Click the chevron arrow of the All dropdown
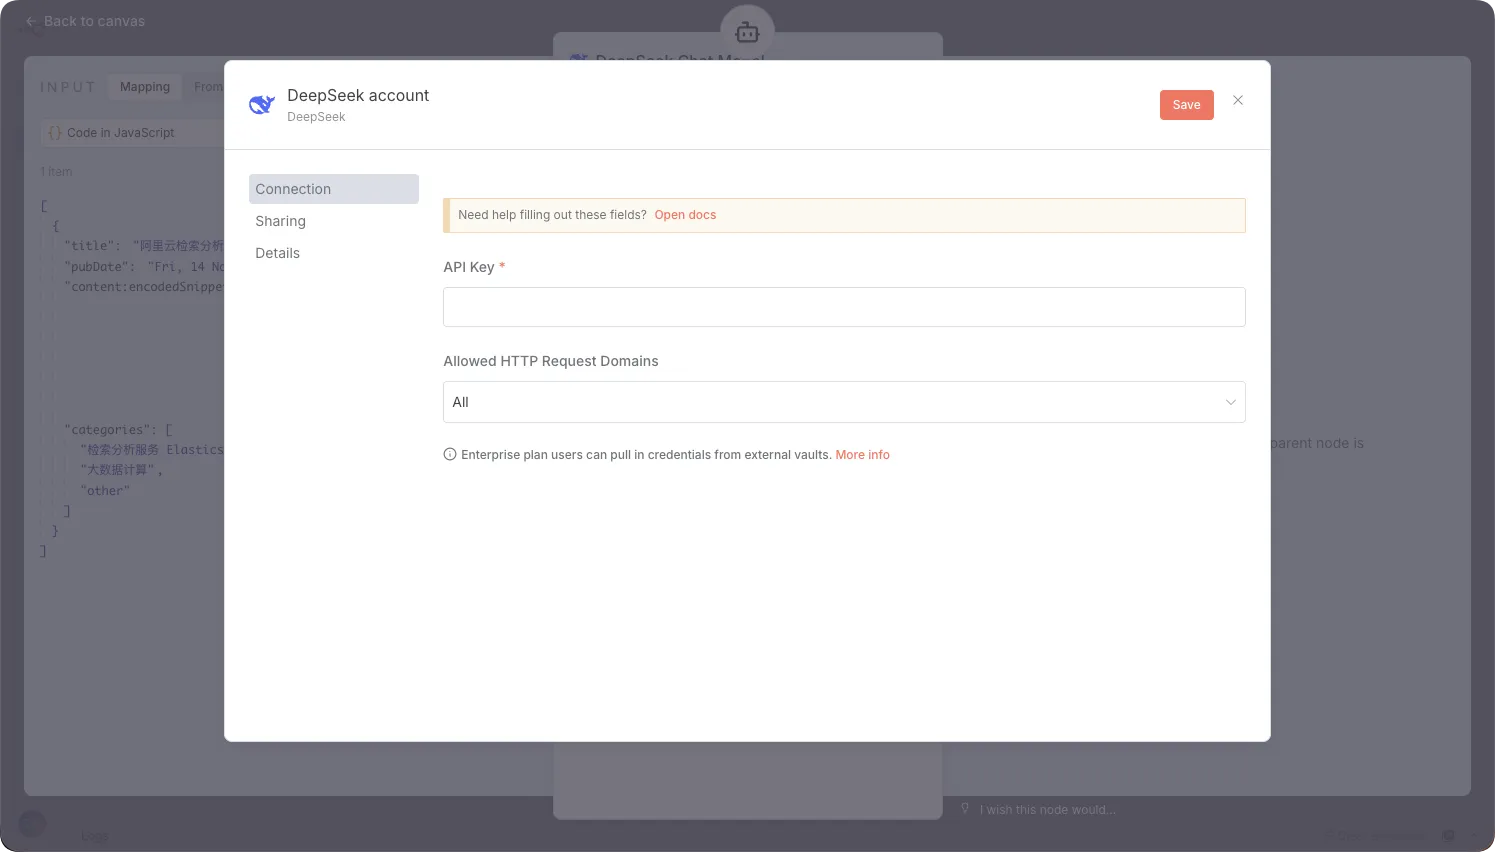This screenshot has height=852, width=1495. click(x=1230, y=402)
